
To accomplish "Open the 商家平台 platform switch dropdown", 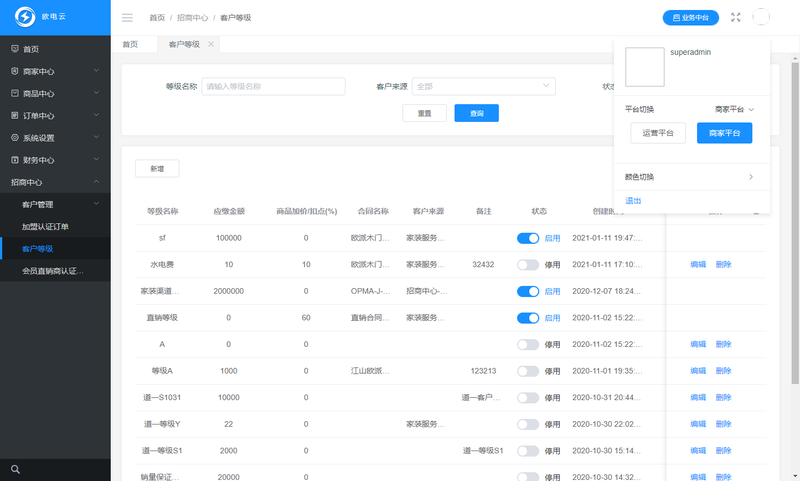I will (x=734, y=109).
